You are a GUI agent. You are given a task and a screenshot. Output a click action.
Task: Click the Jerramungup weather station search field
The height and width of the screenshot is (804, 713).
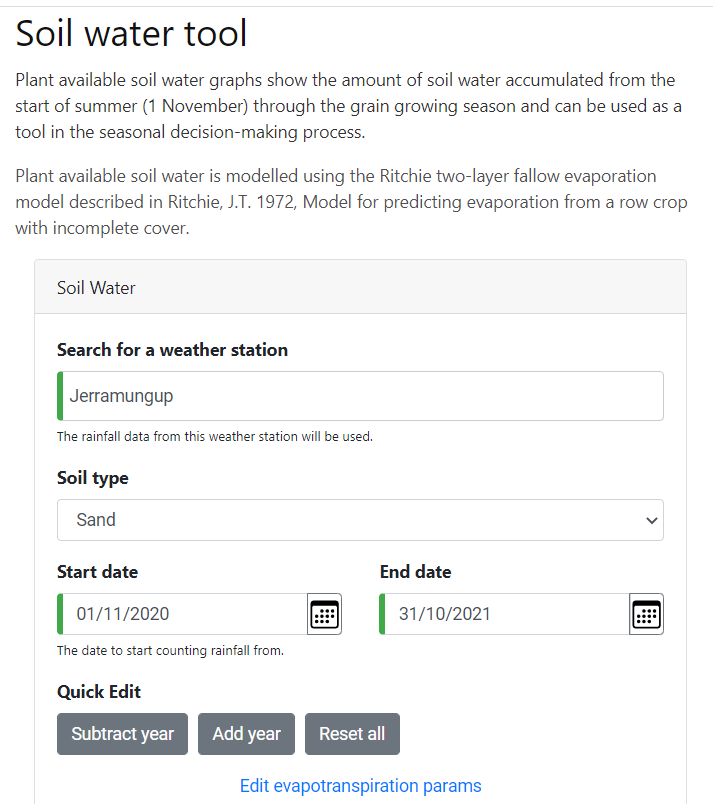[x=360, y=396]
